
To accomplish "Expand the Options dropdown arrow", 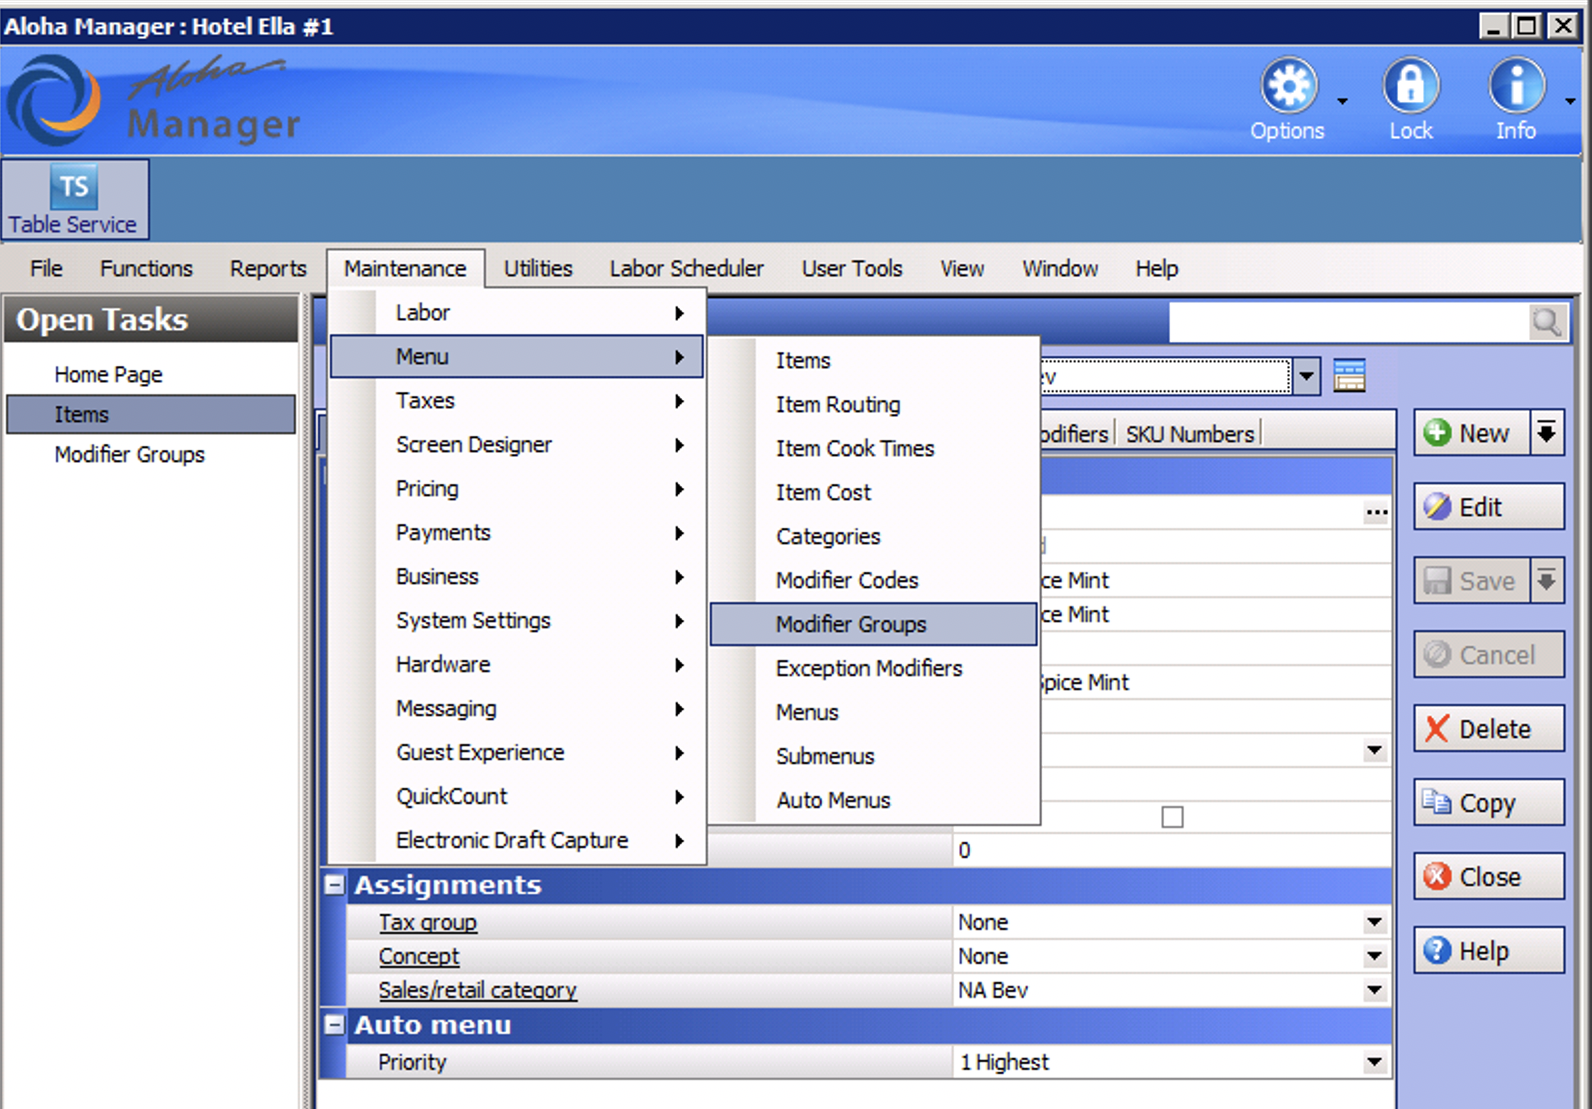I will (1343, 101).
